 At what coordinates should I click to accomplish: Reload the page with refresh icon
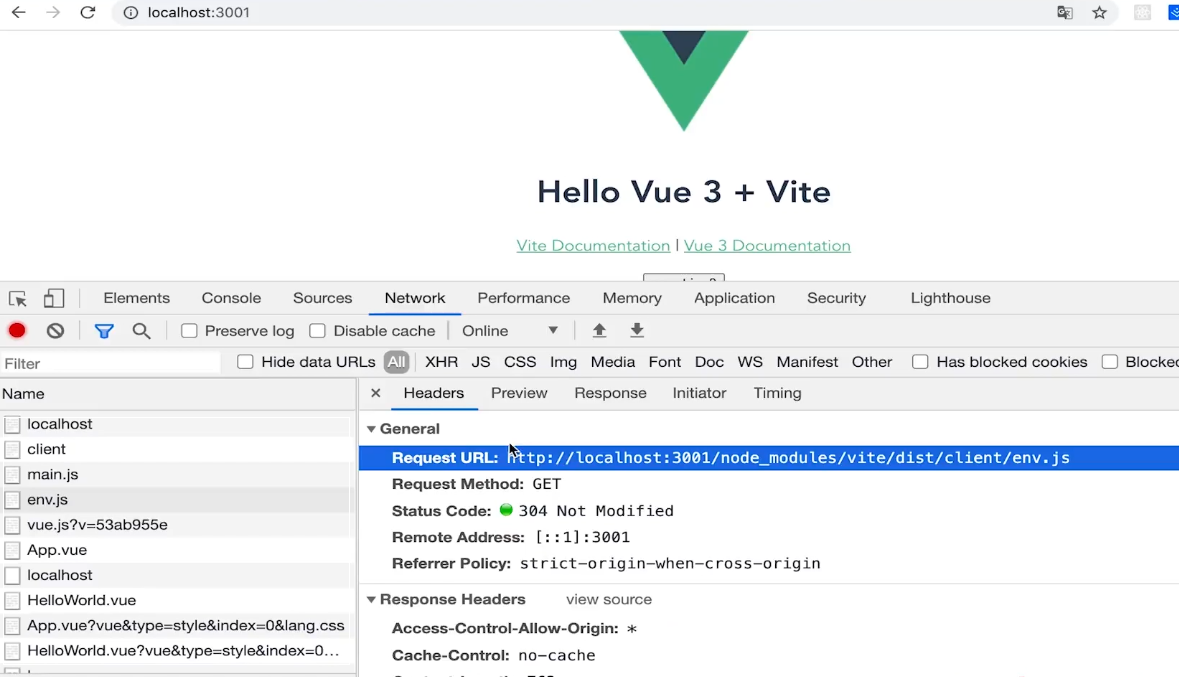click(x=87, y=12)
